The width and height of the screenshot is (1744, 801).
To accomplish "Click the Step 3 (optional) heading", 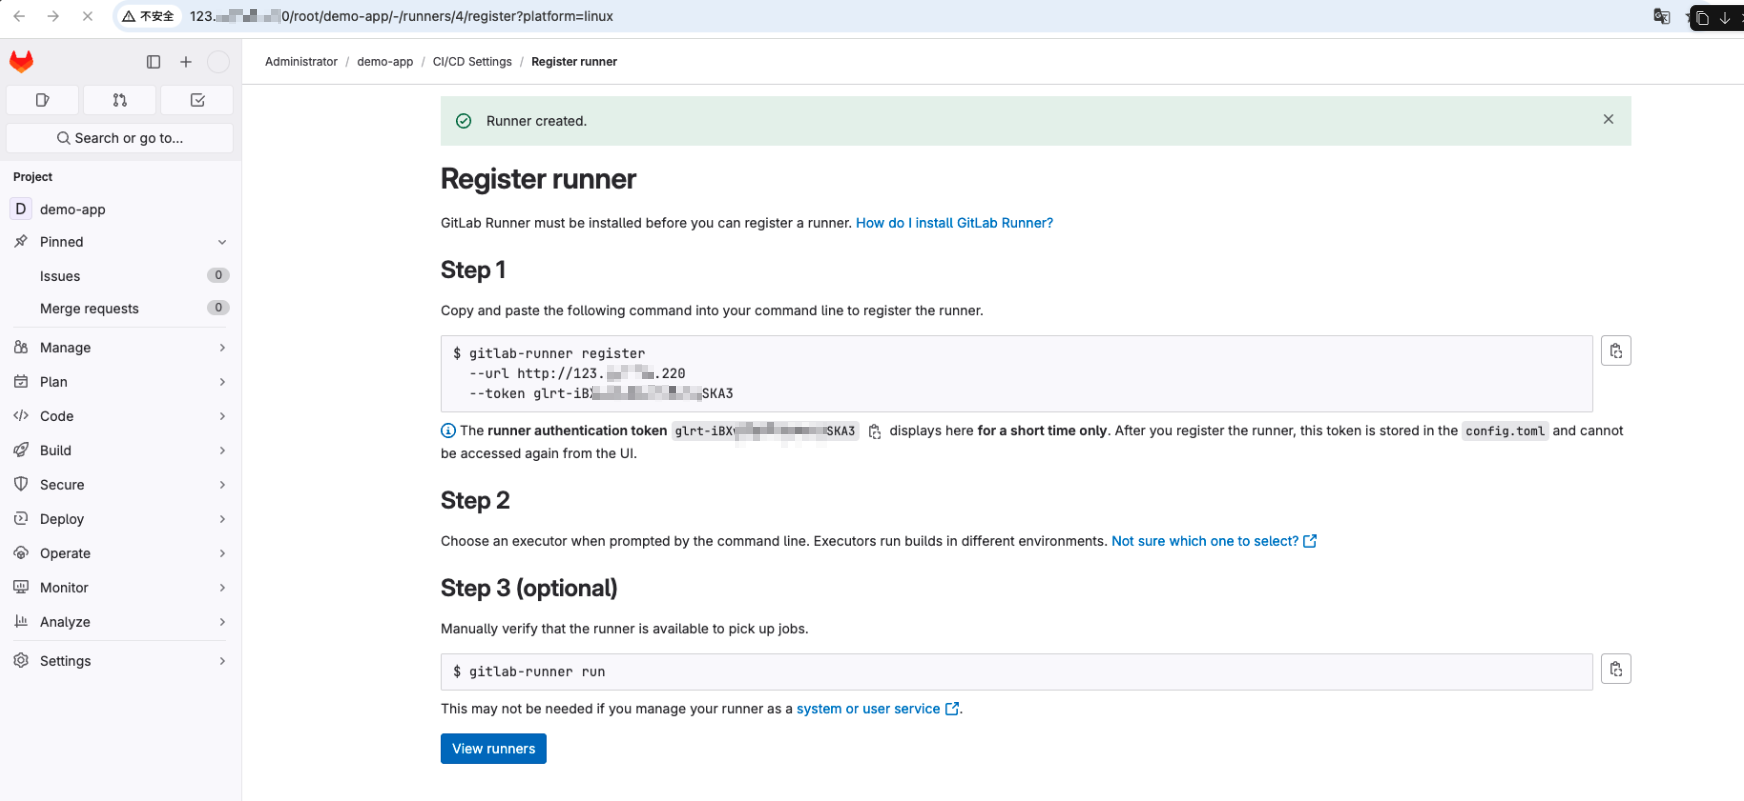I will point(529,588).
